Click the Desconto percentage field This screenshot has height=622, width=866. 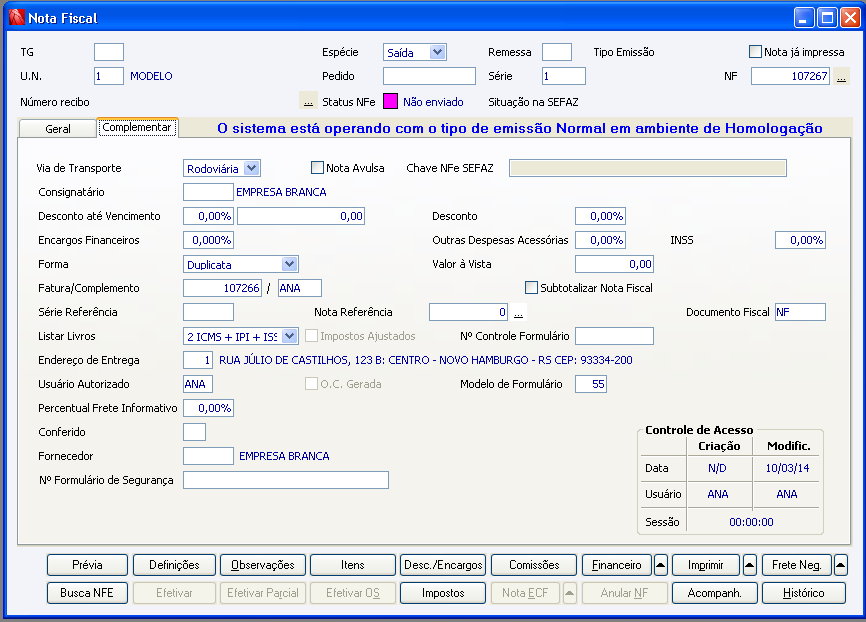pos(600,216)
